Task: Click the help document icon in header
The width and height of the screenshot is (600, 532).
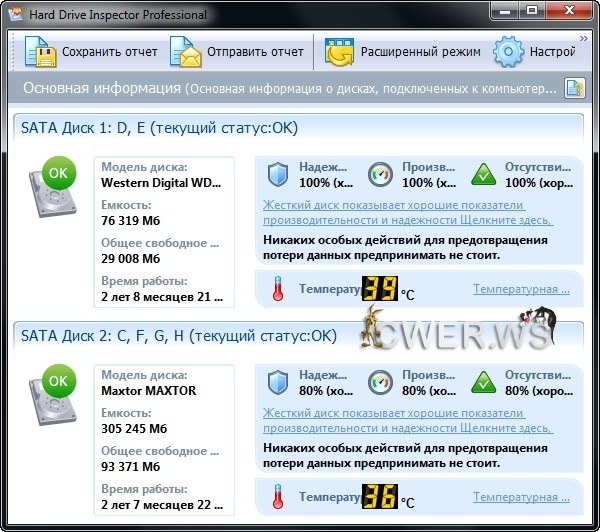Action: click(x=574, y=88)
